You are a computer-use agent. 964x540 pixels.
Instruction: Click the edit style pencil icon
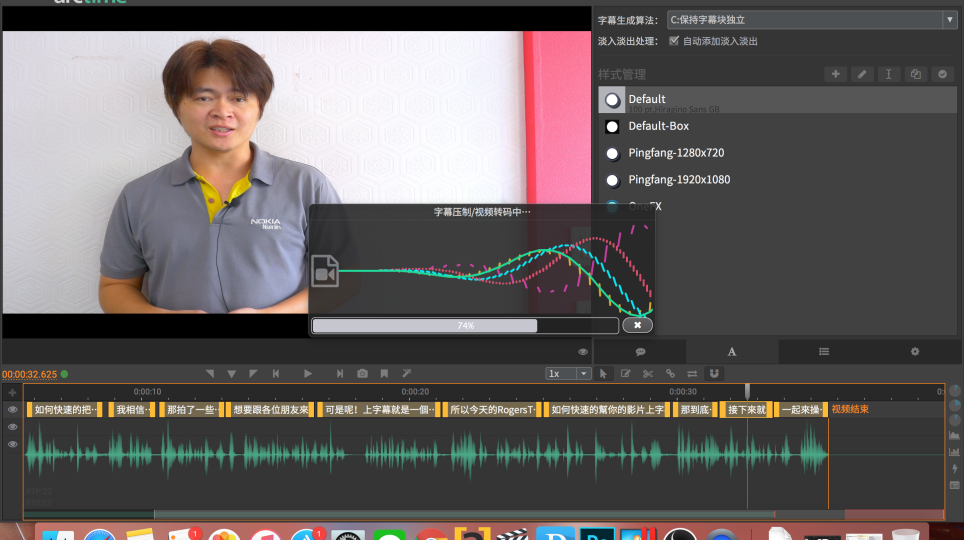862,75
